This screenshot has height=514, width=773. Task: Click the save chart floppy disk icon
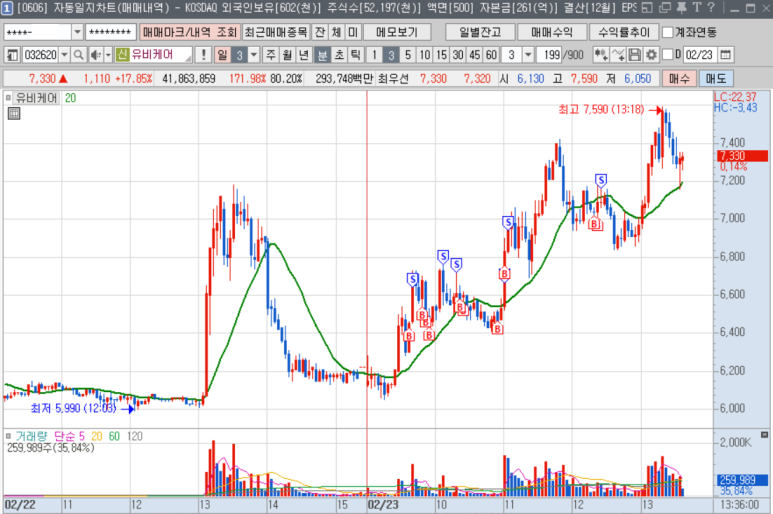pyautogui.click(x=636, y=54)
